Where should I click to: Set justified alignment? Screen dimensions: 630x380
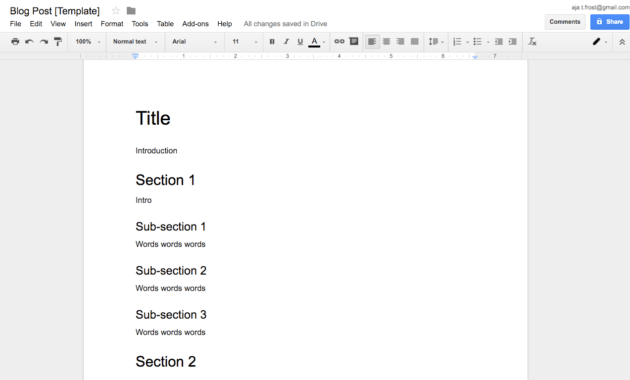(415, 41)
